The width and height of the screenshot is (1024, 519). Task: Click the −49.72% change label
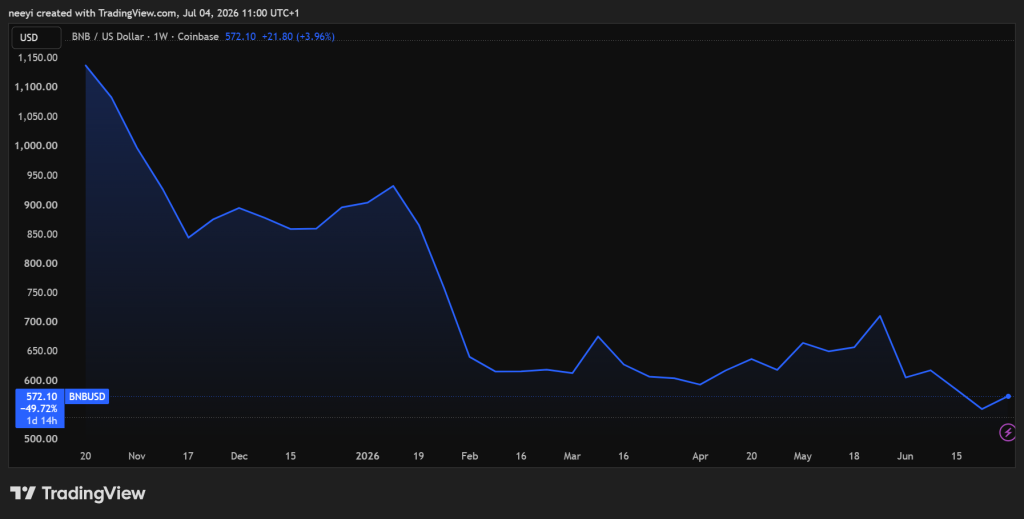click(39, 409)
